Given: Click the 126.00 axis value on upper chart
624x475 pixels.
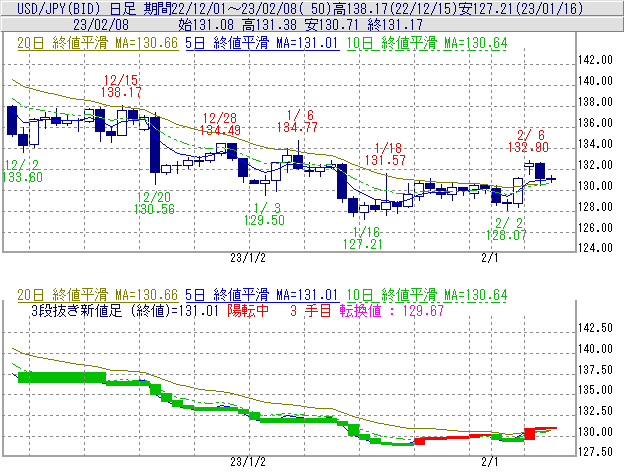Looking at the screenshot, I should click(x=595, y=228).
